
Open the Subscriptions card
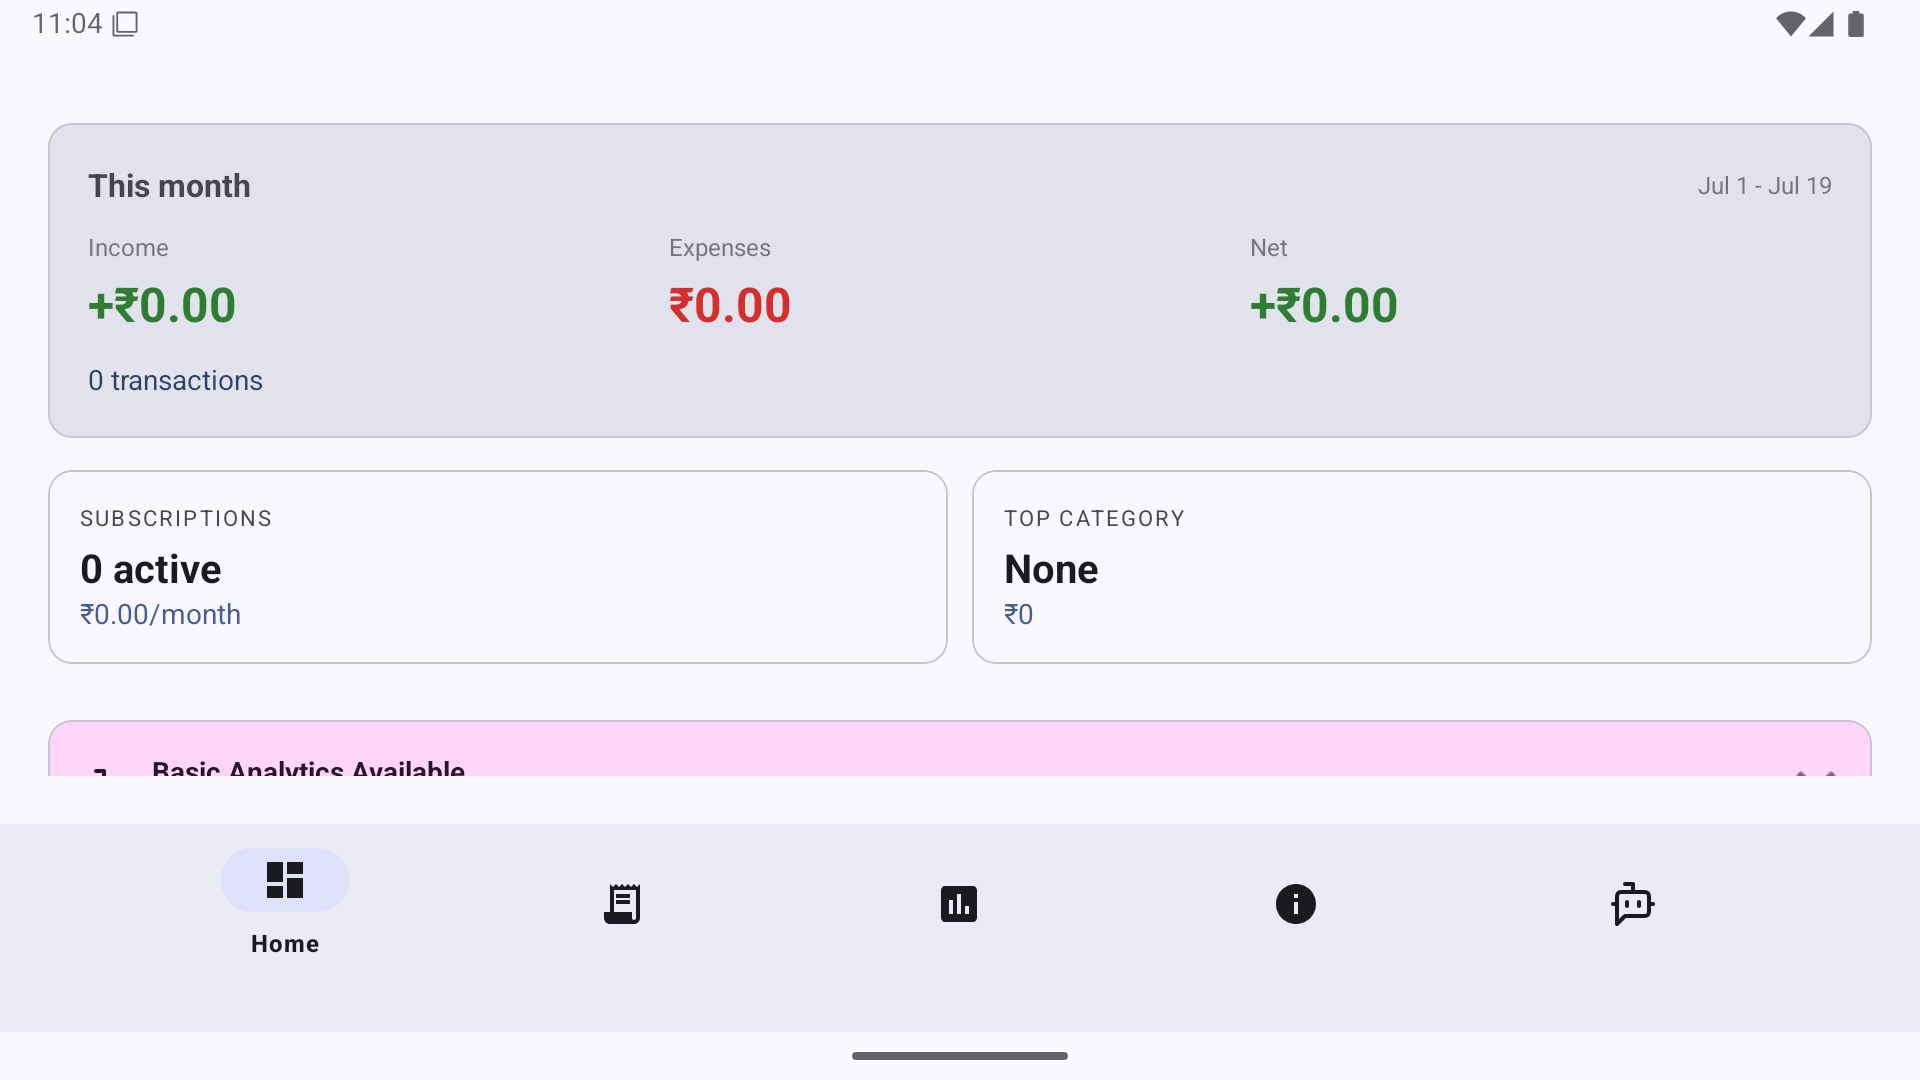tap(497, 567)
